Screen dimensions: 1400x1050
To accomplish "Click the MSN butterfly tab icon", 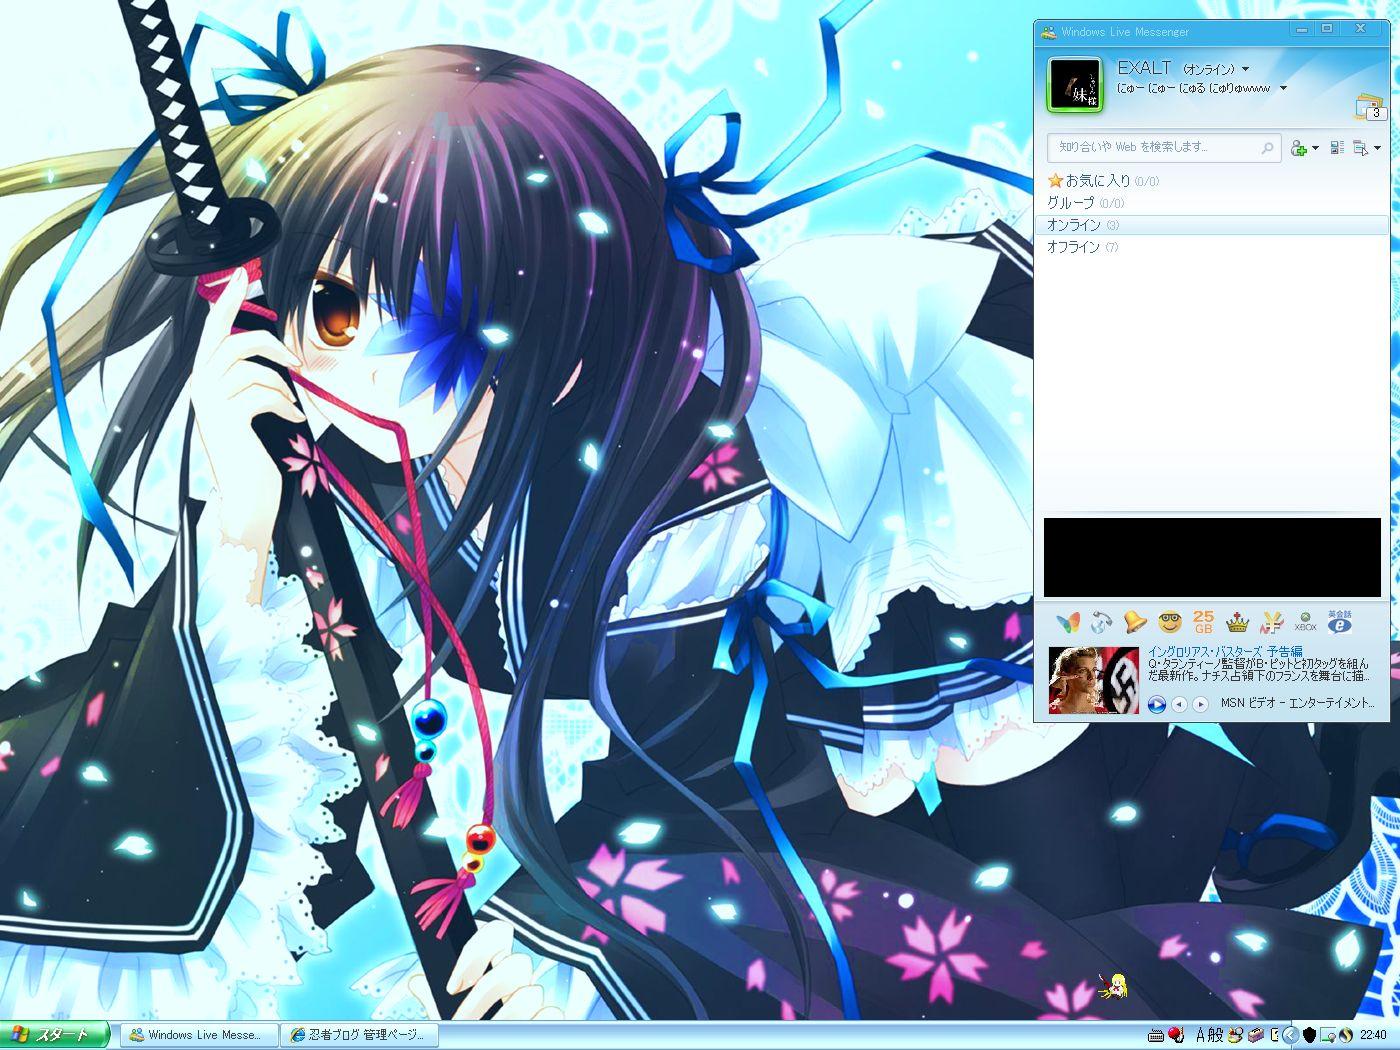I will (1068, 622).
